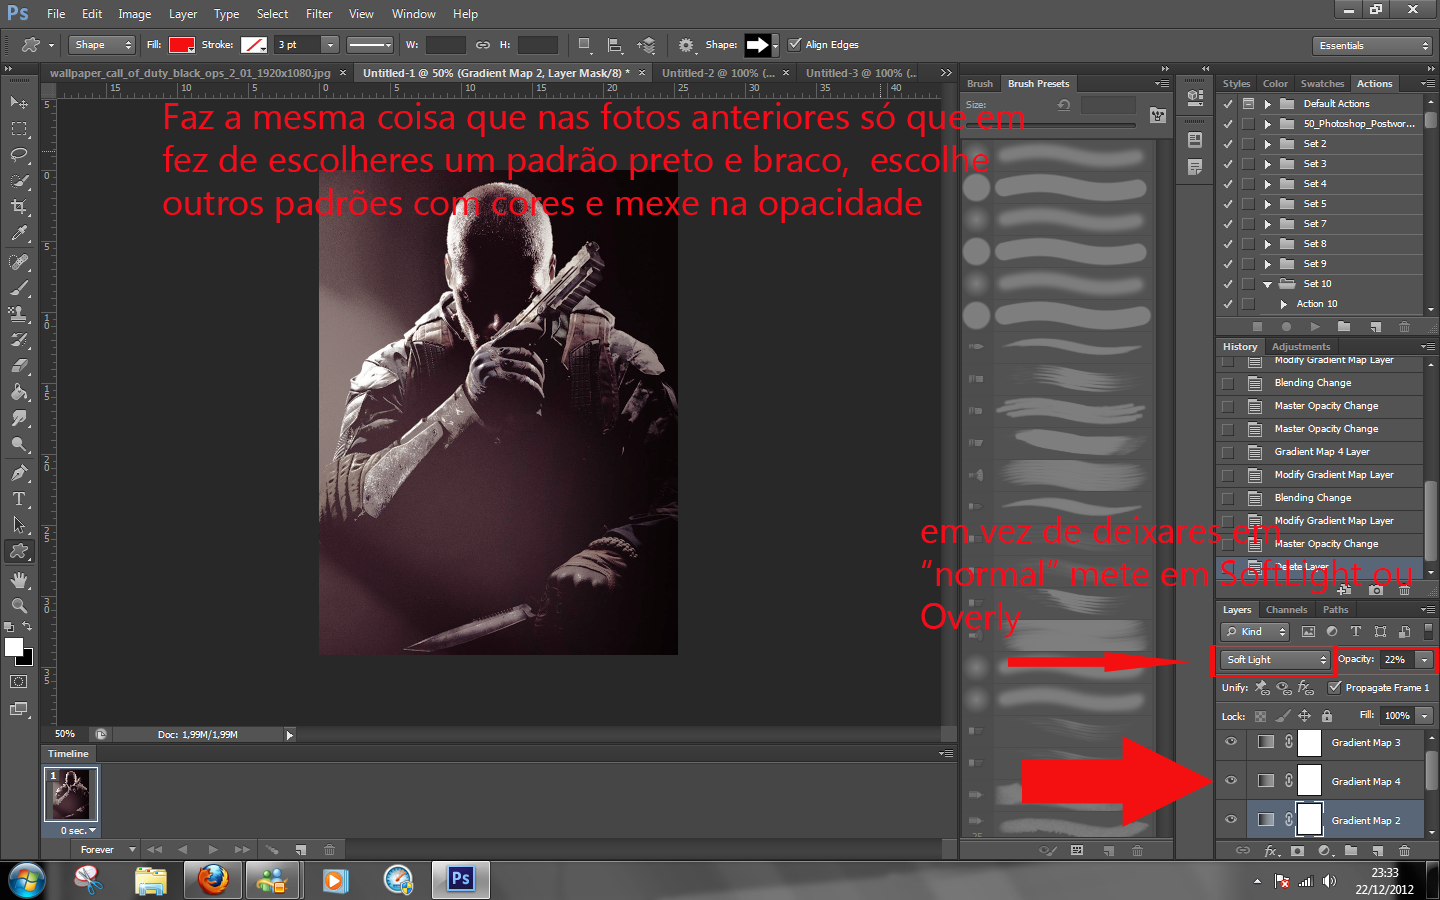
Task: Open the layer Fill slider arrow
Action: [x=1425, y=716]
